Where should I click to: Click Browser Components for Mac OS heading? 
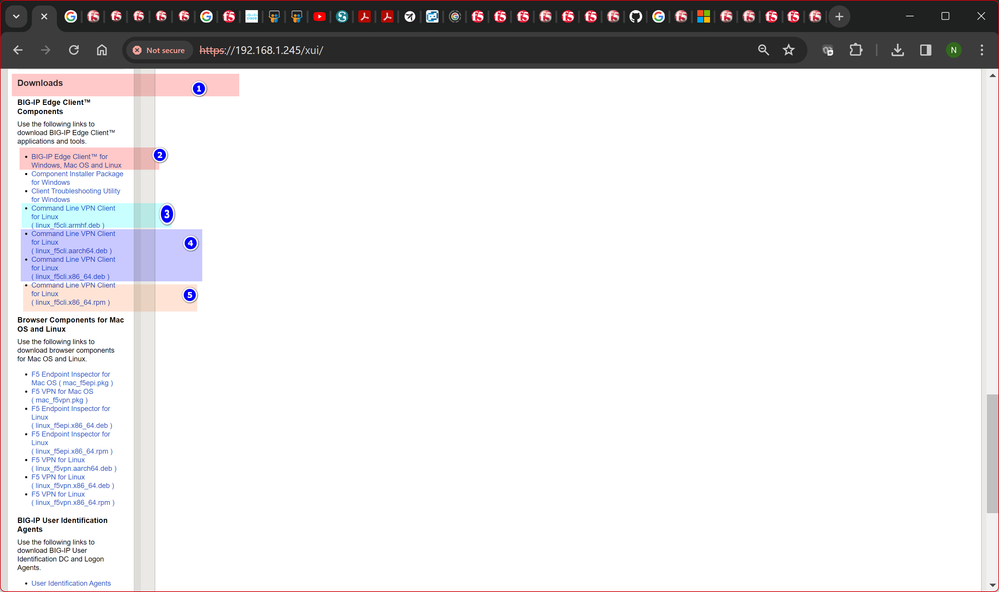pos(71,324)
